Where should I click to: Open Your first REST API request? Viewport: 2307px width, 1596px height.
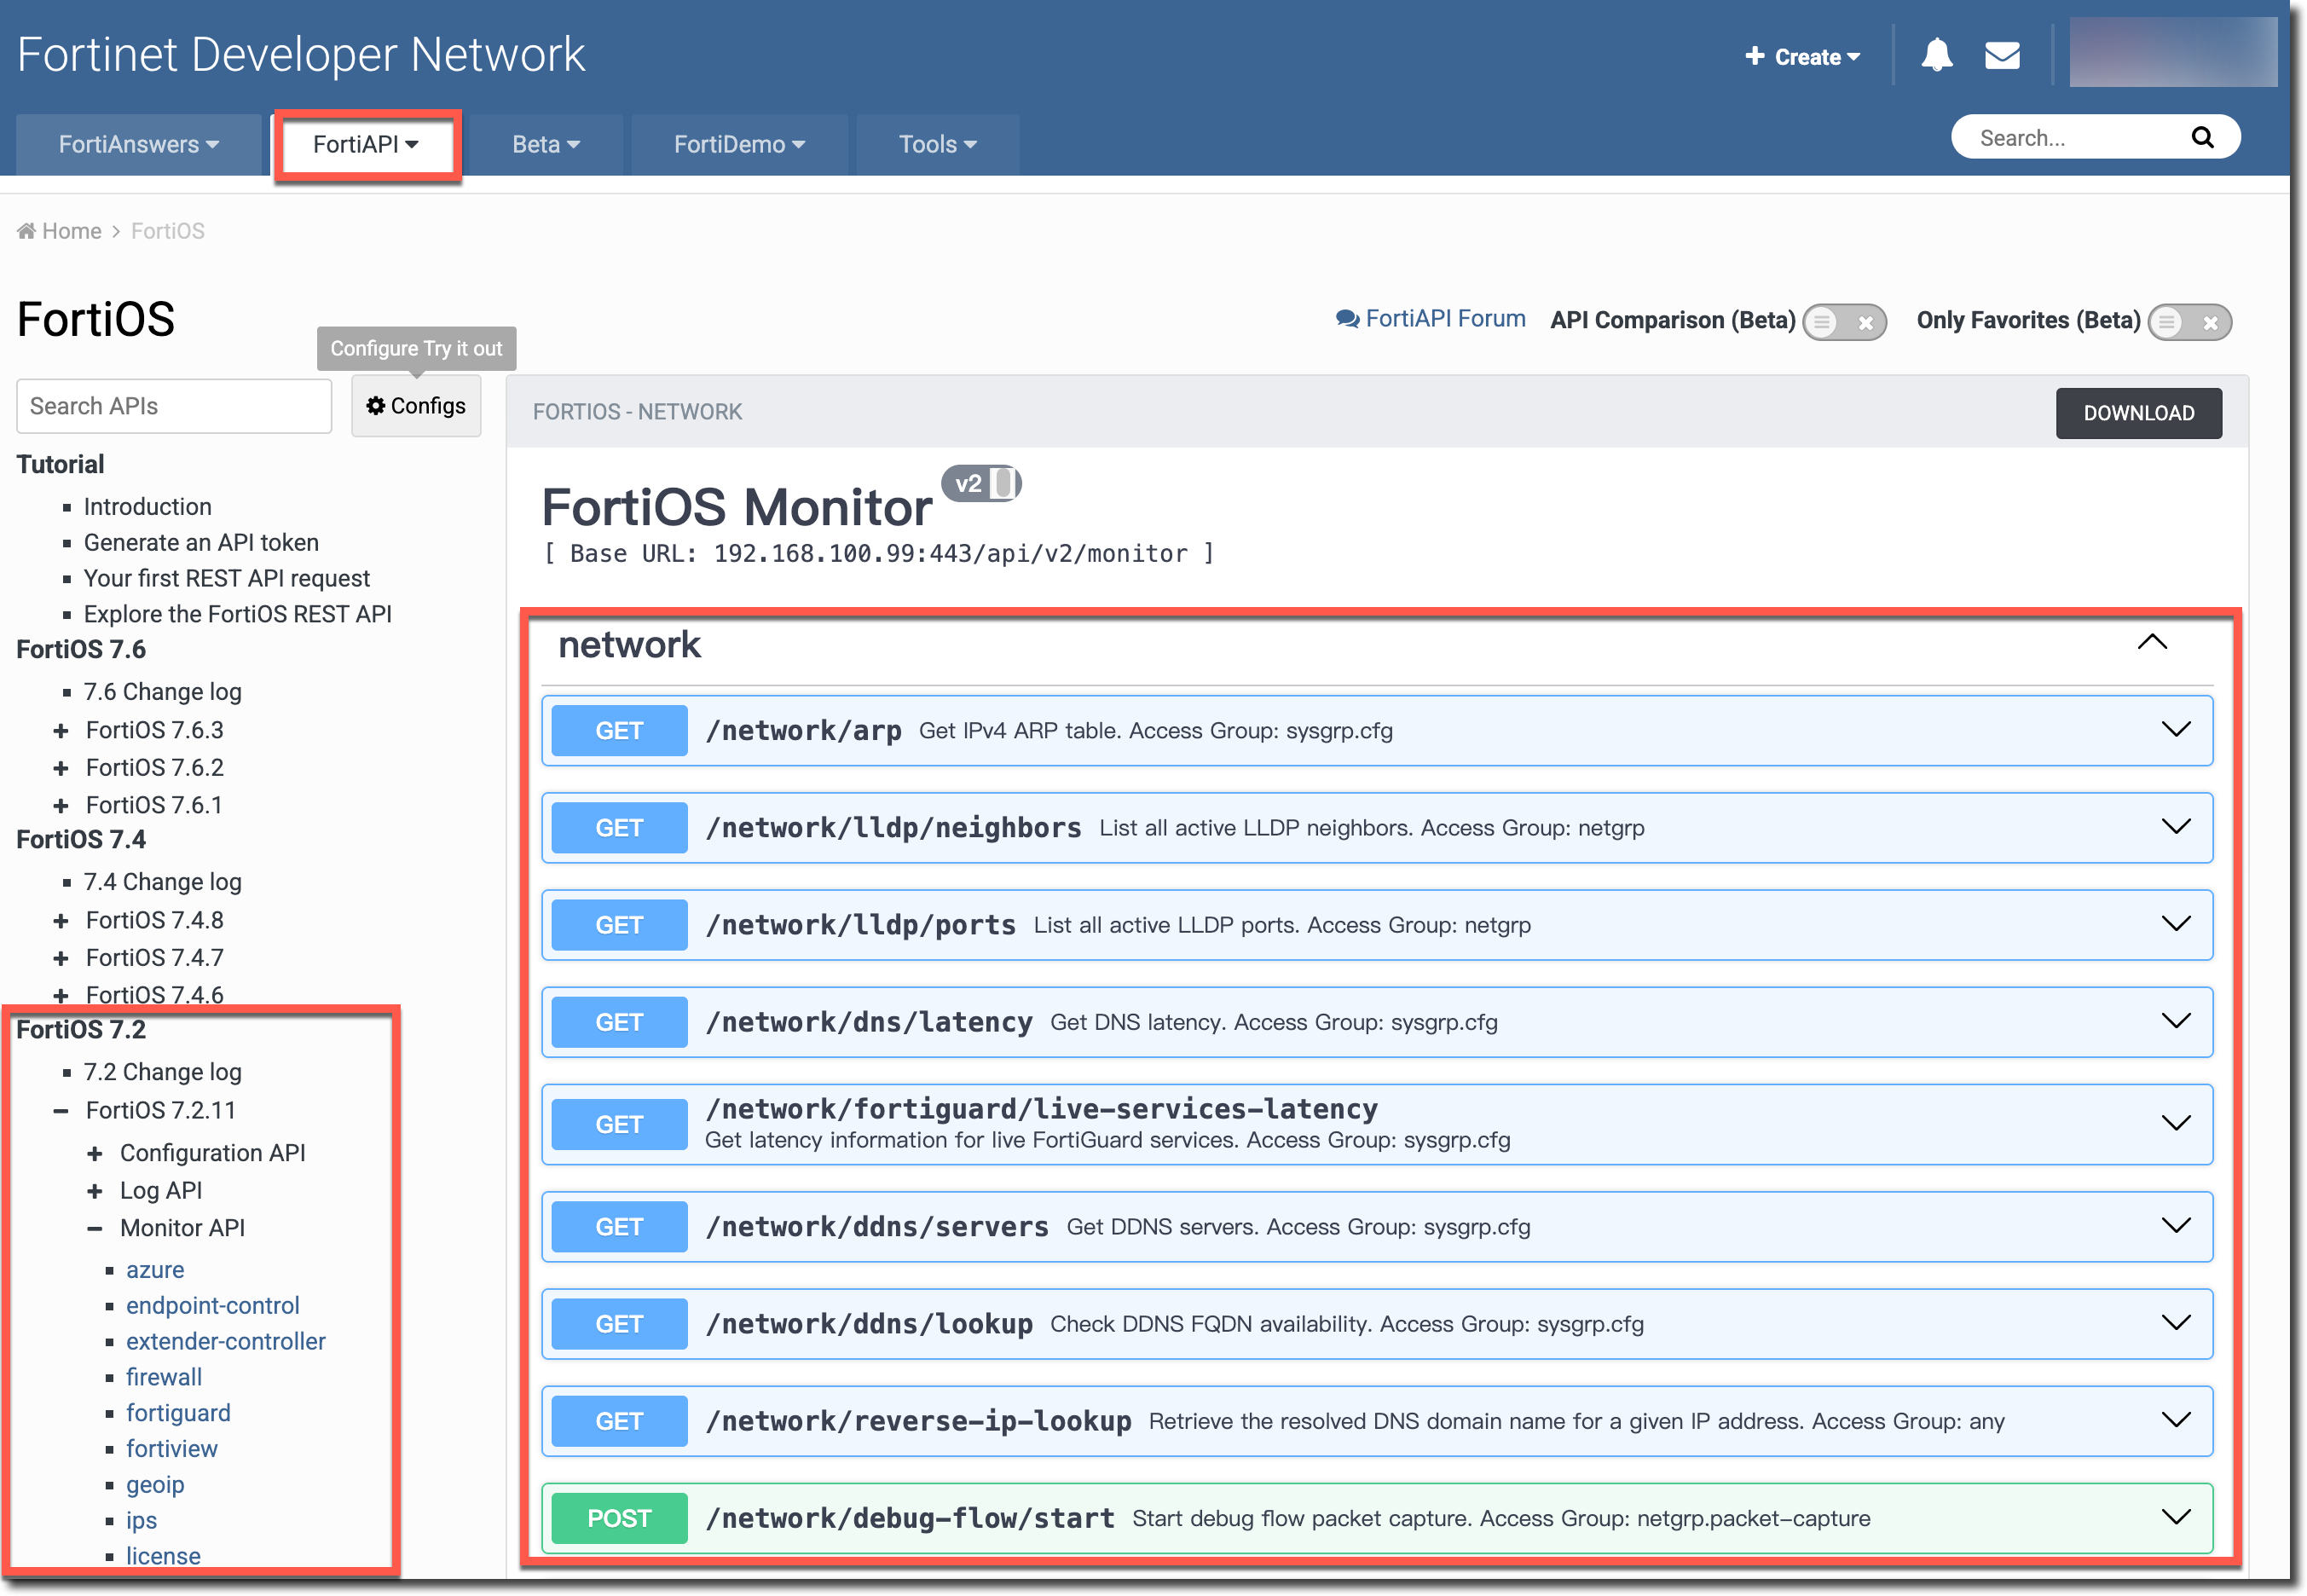[x=227, y=579]
